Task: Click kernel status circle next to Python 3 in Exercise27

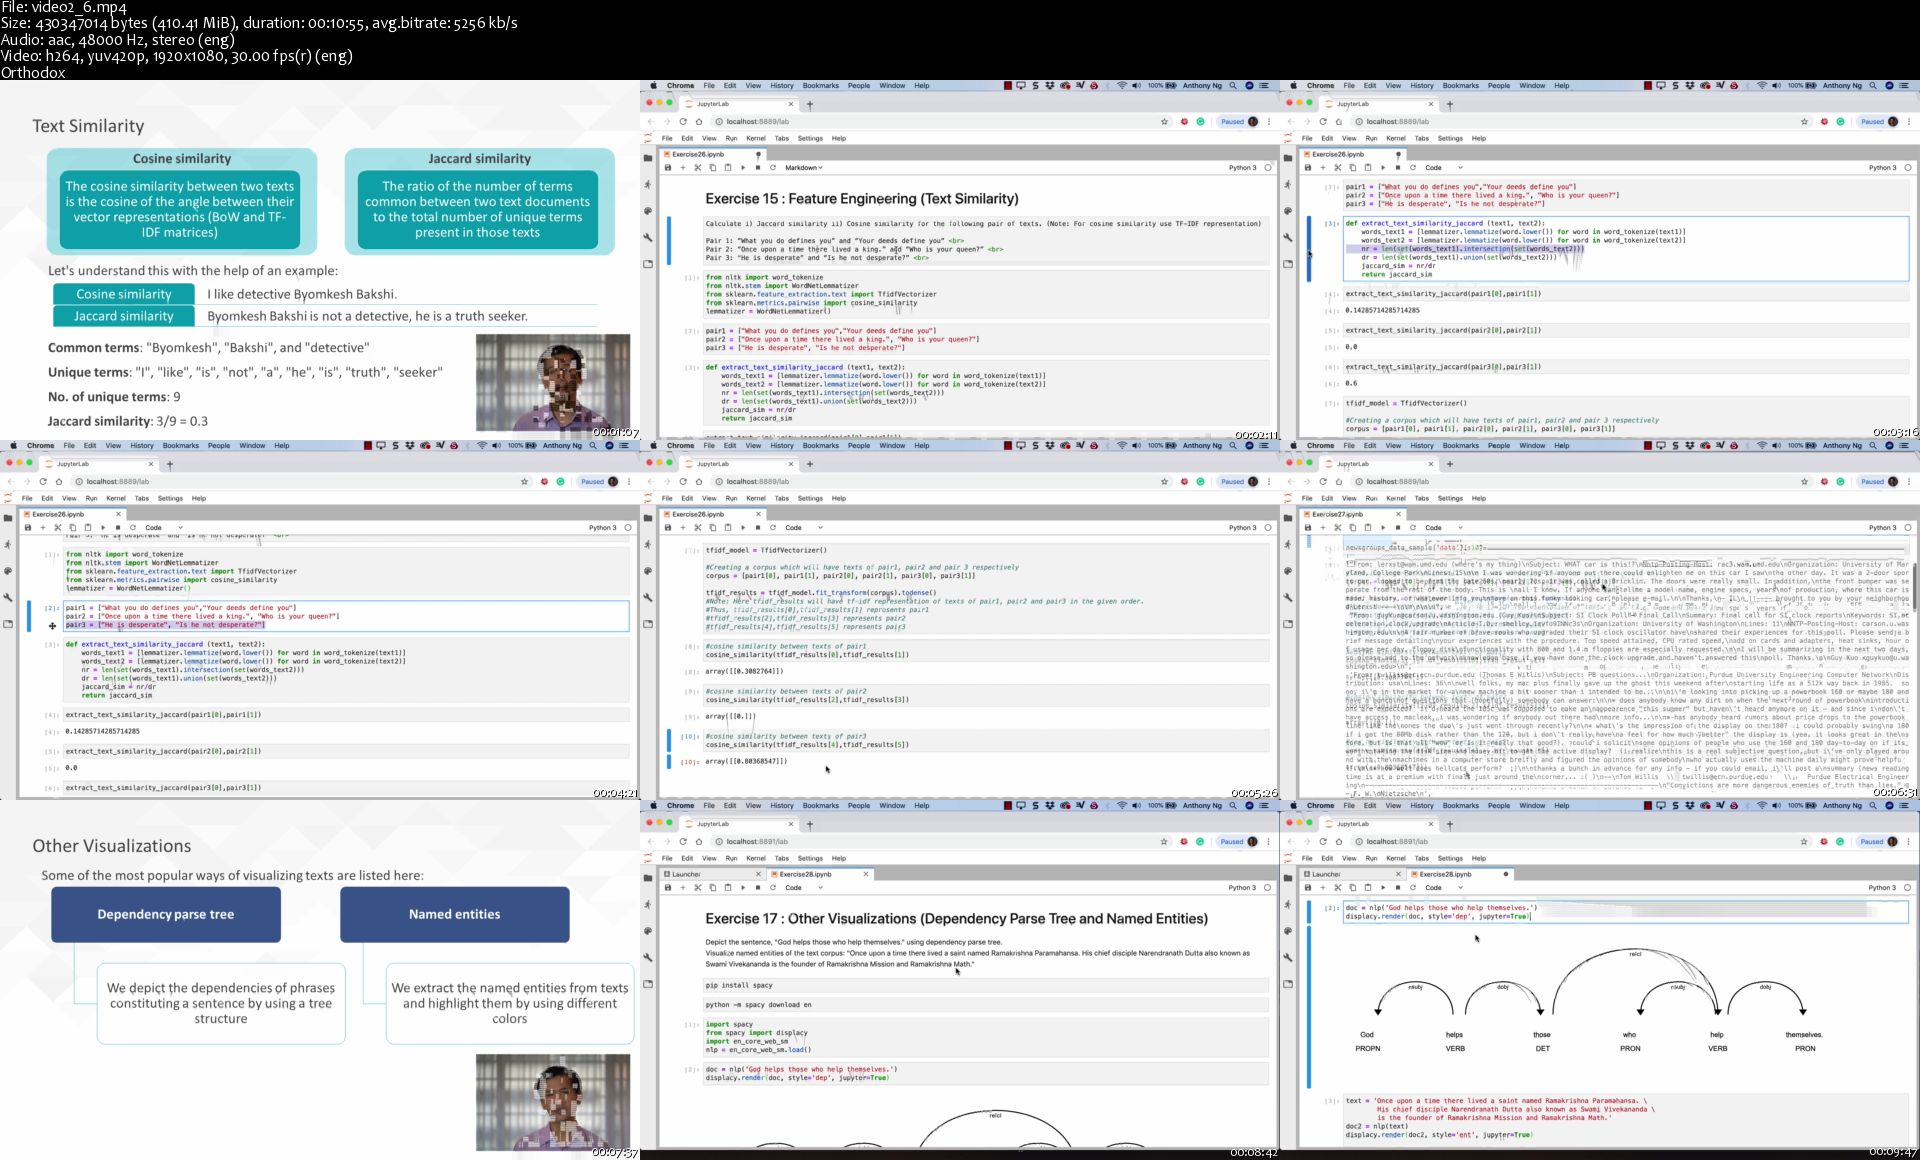Action: (x=1908, y=528)
